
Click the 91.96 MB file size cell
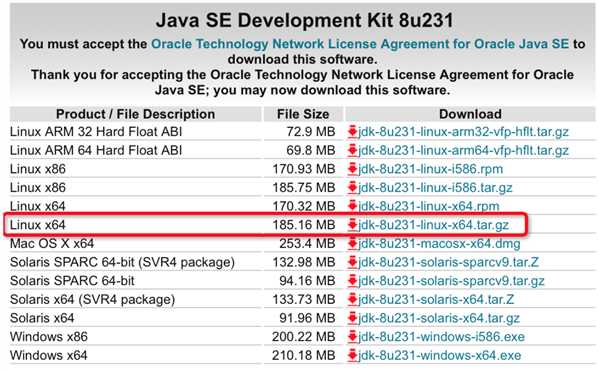tap(307, 318)
